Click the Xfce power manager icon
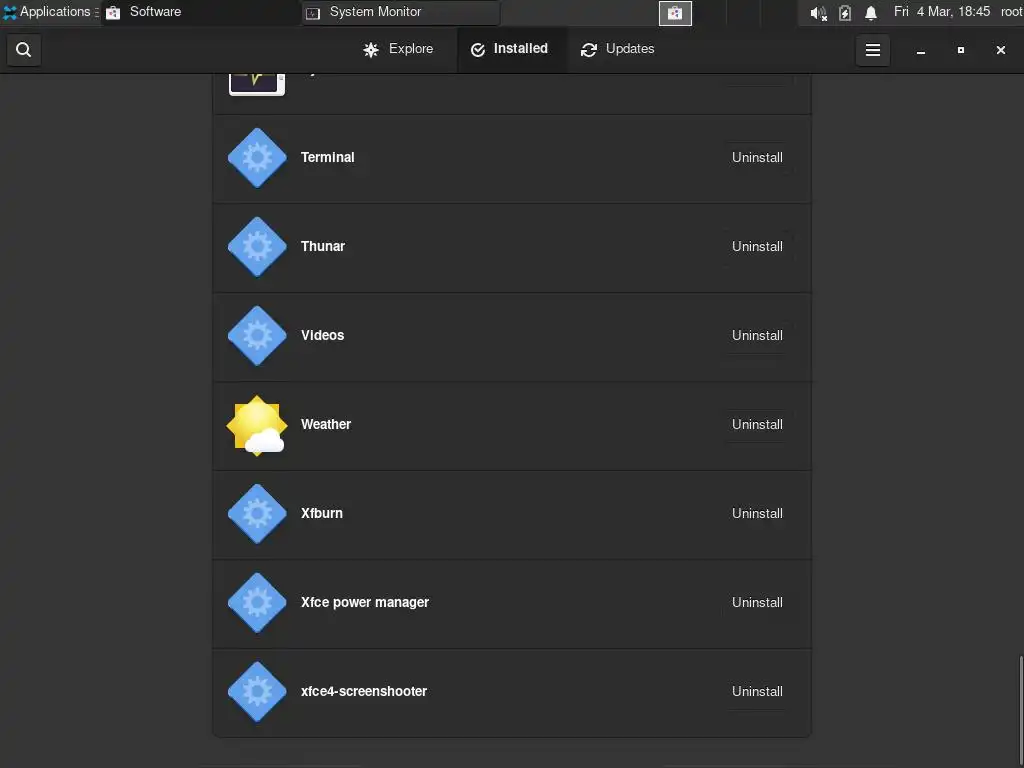This screenshot has width=1024, height=768. pos(257,602)
